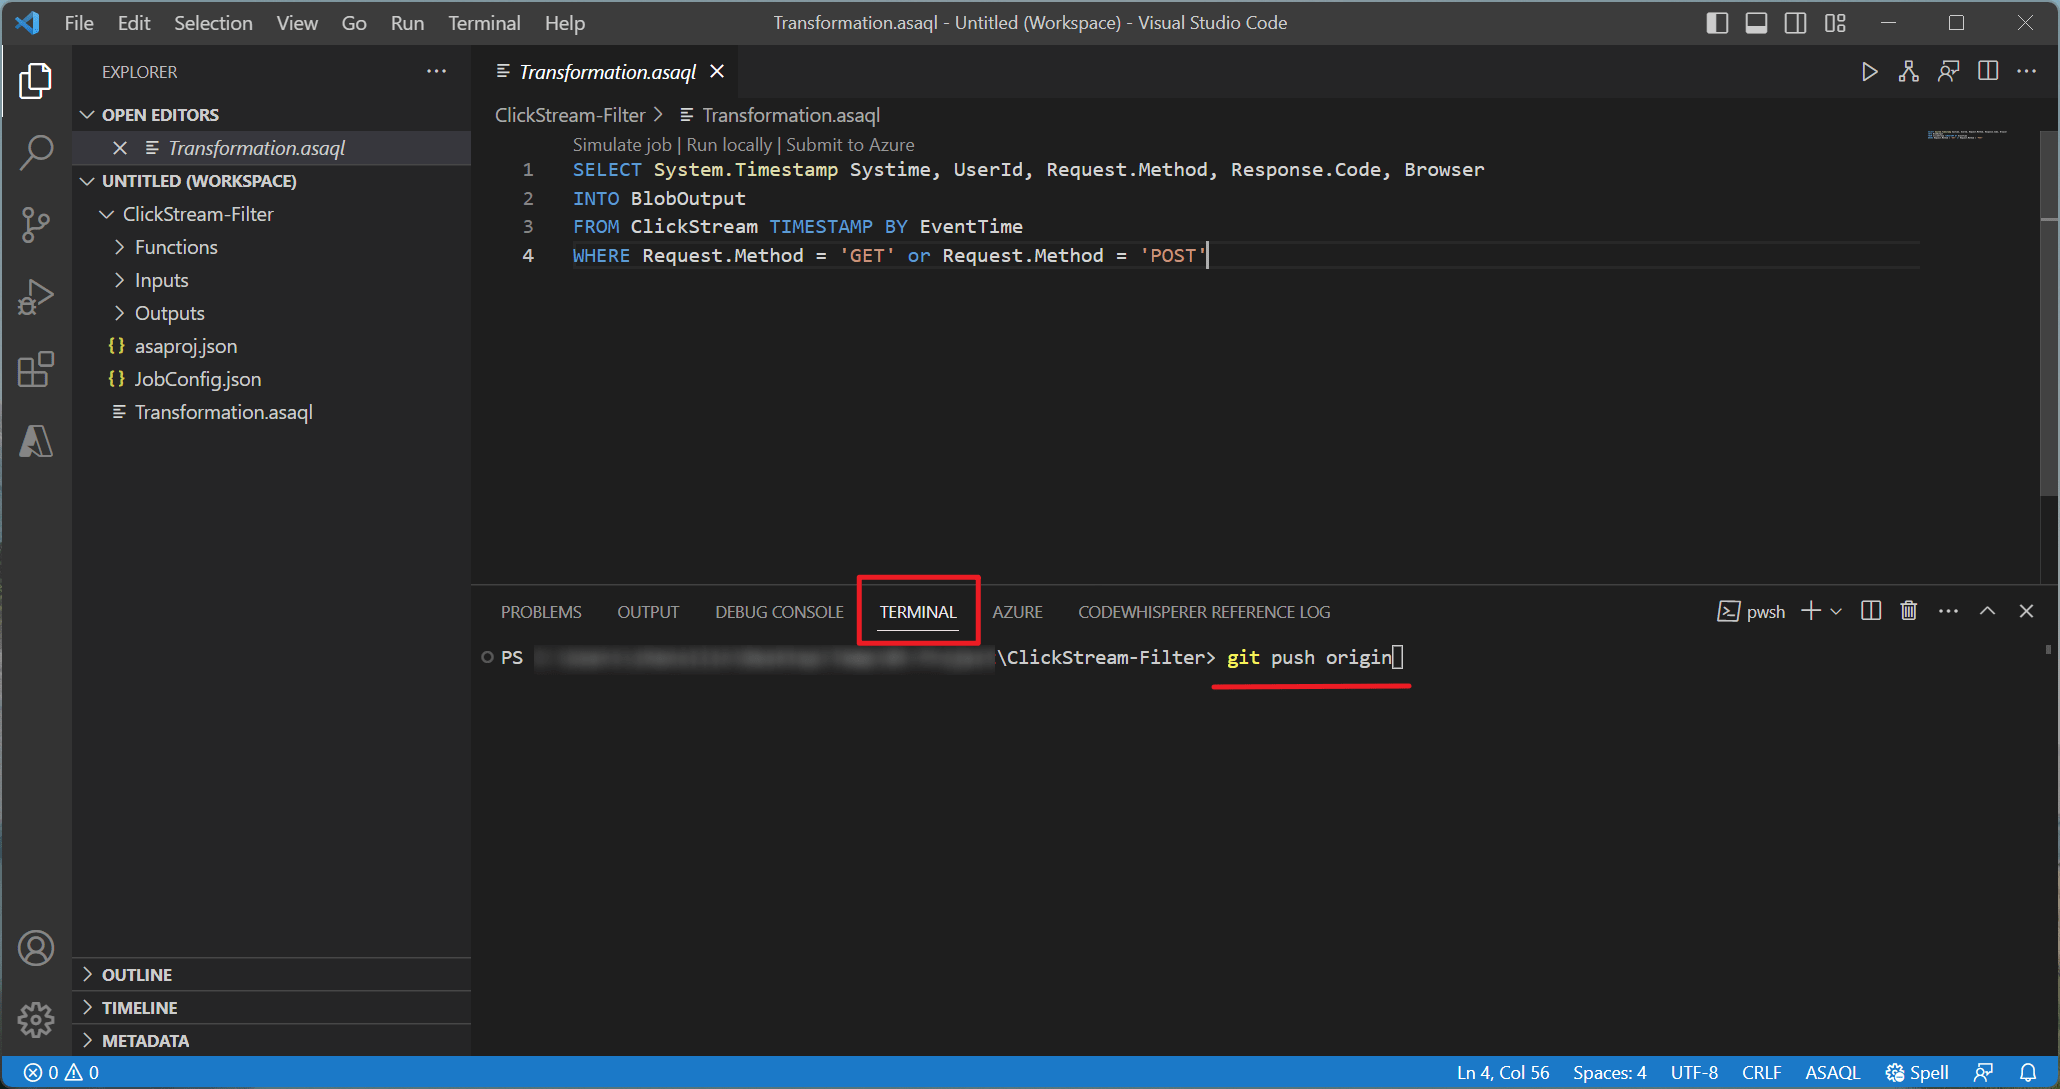Open the Source Control view

[36, 224]
